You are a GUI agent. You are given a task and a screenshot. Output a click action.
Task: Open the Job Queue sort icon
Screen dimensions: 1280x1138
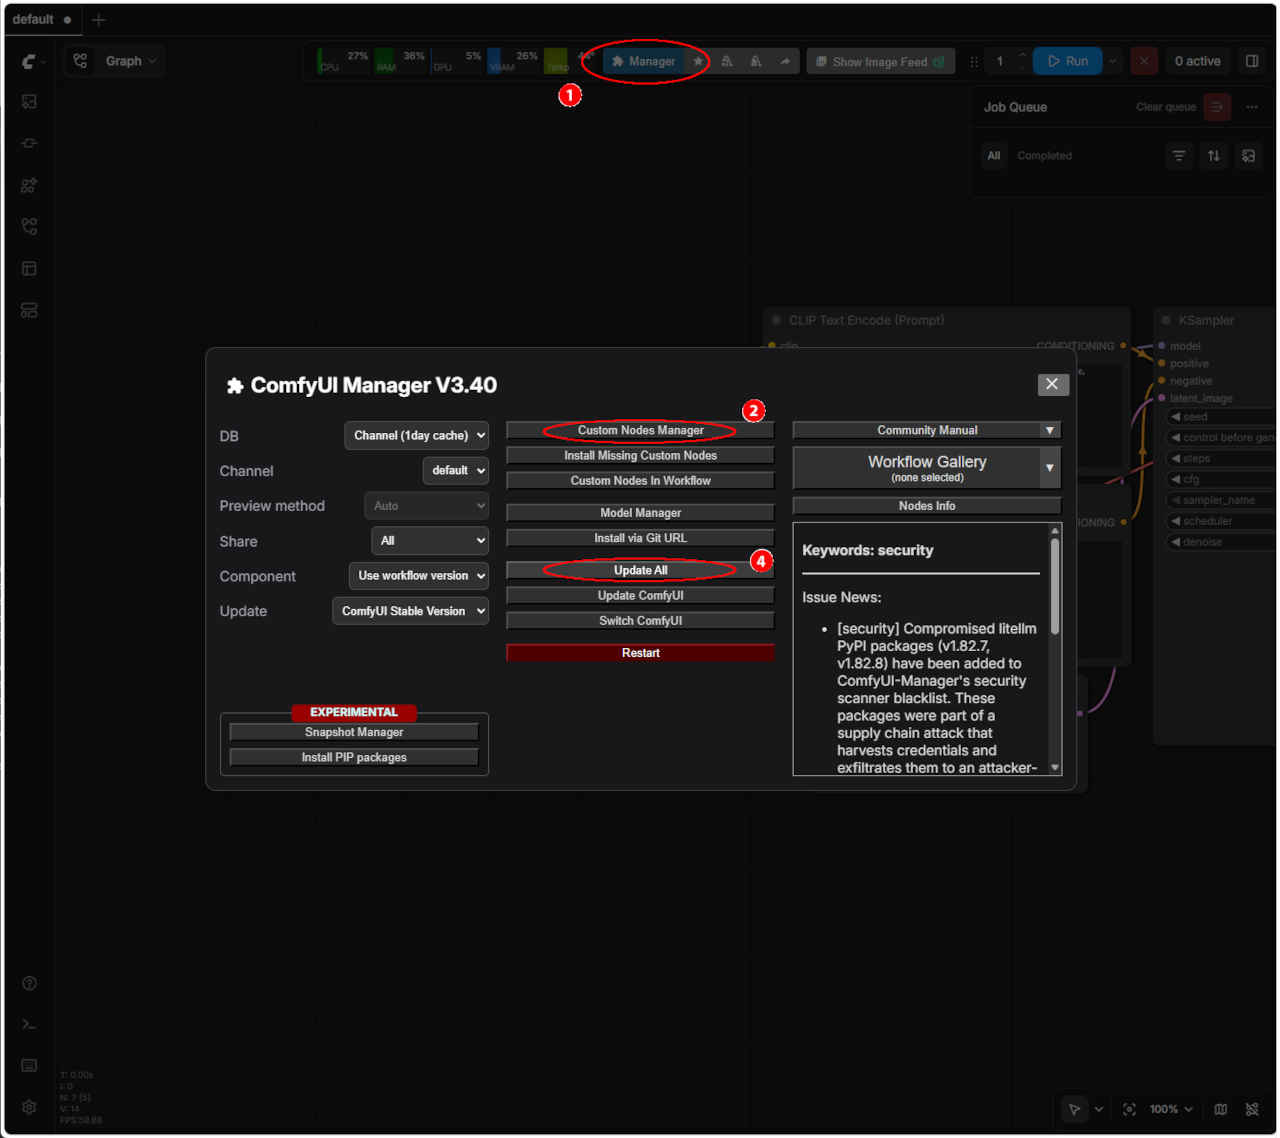[x=1214, y=156]
